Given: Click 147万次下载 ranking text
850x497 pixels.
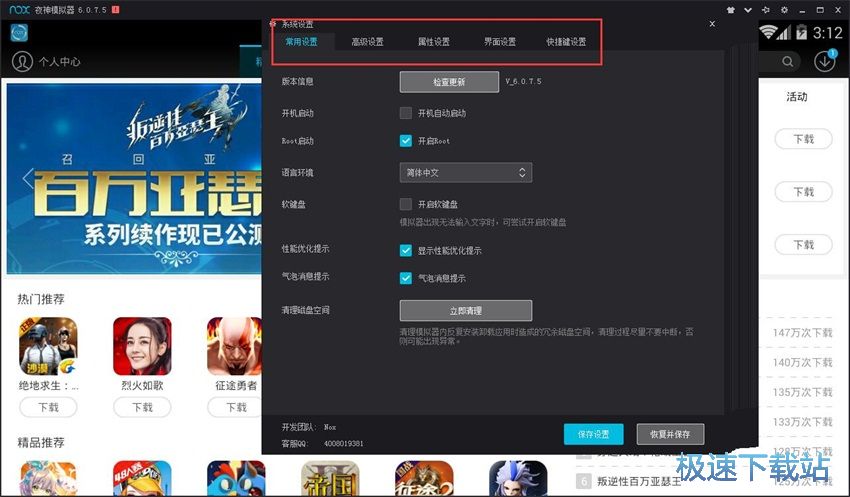Looking at the screenshot, I should pos(802,333).
